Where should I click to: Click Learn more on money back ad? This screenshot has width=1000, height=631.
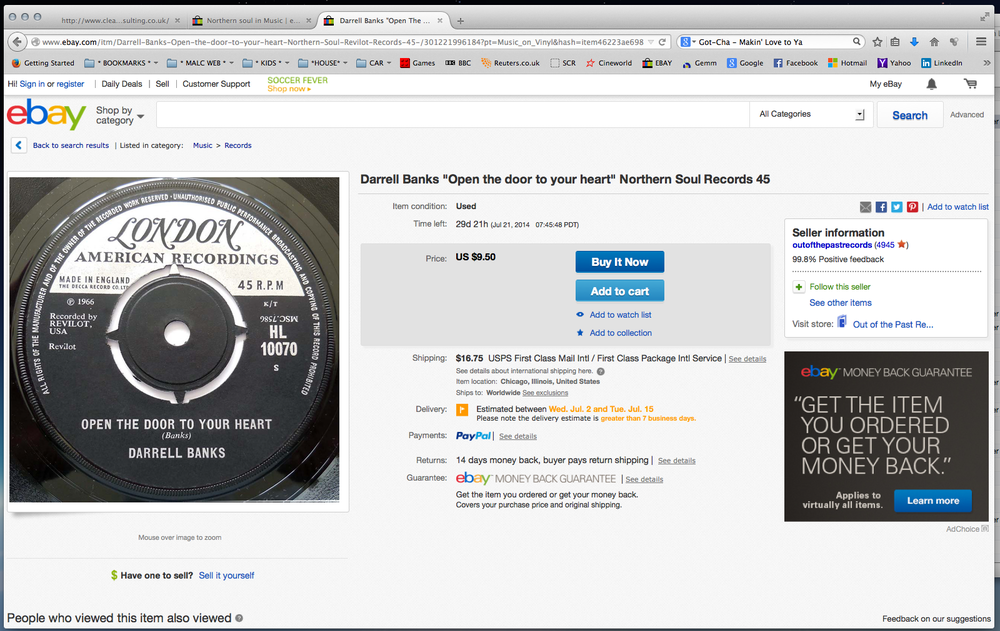pyautogui.click(x=933, y=501)
